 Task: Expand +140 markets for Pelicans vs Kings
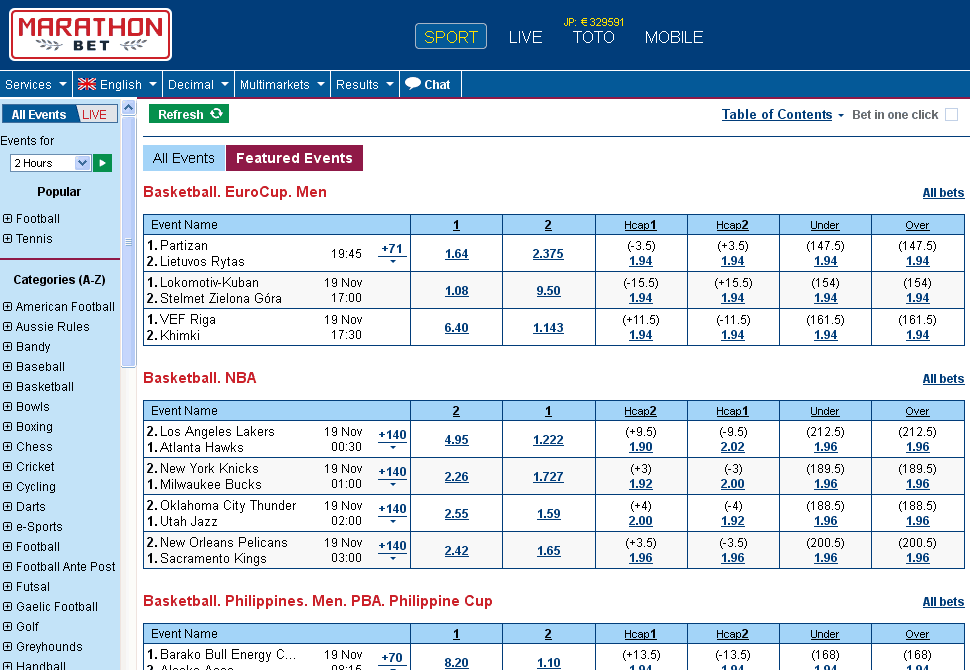point(392,550)
